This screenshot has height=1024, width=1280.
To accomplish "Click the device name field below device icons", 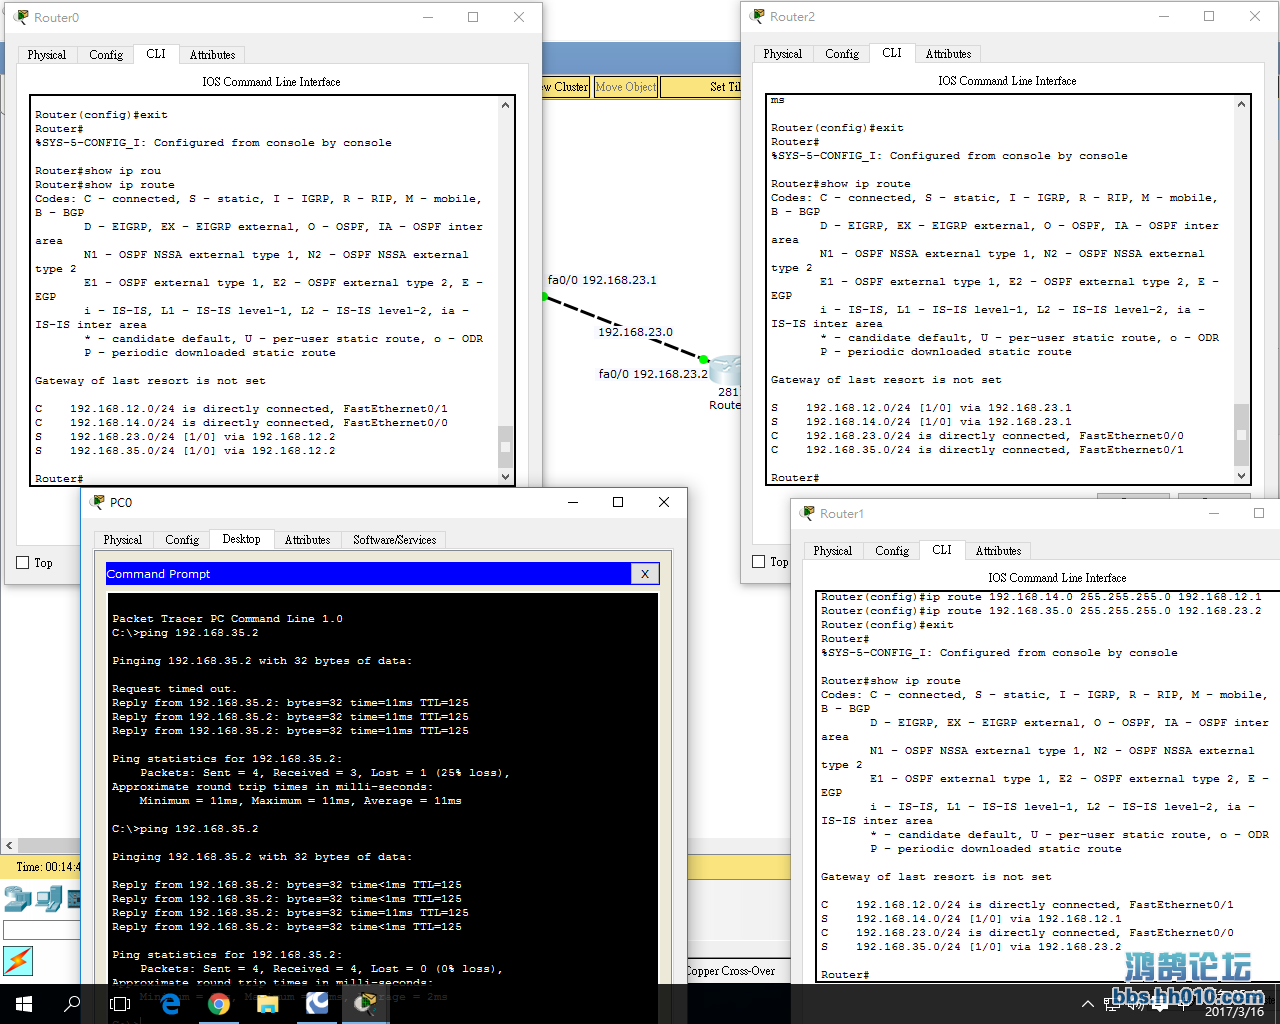I will (42, 931).
